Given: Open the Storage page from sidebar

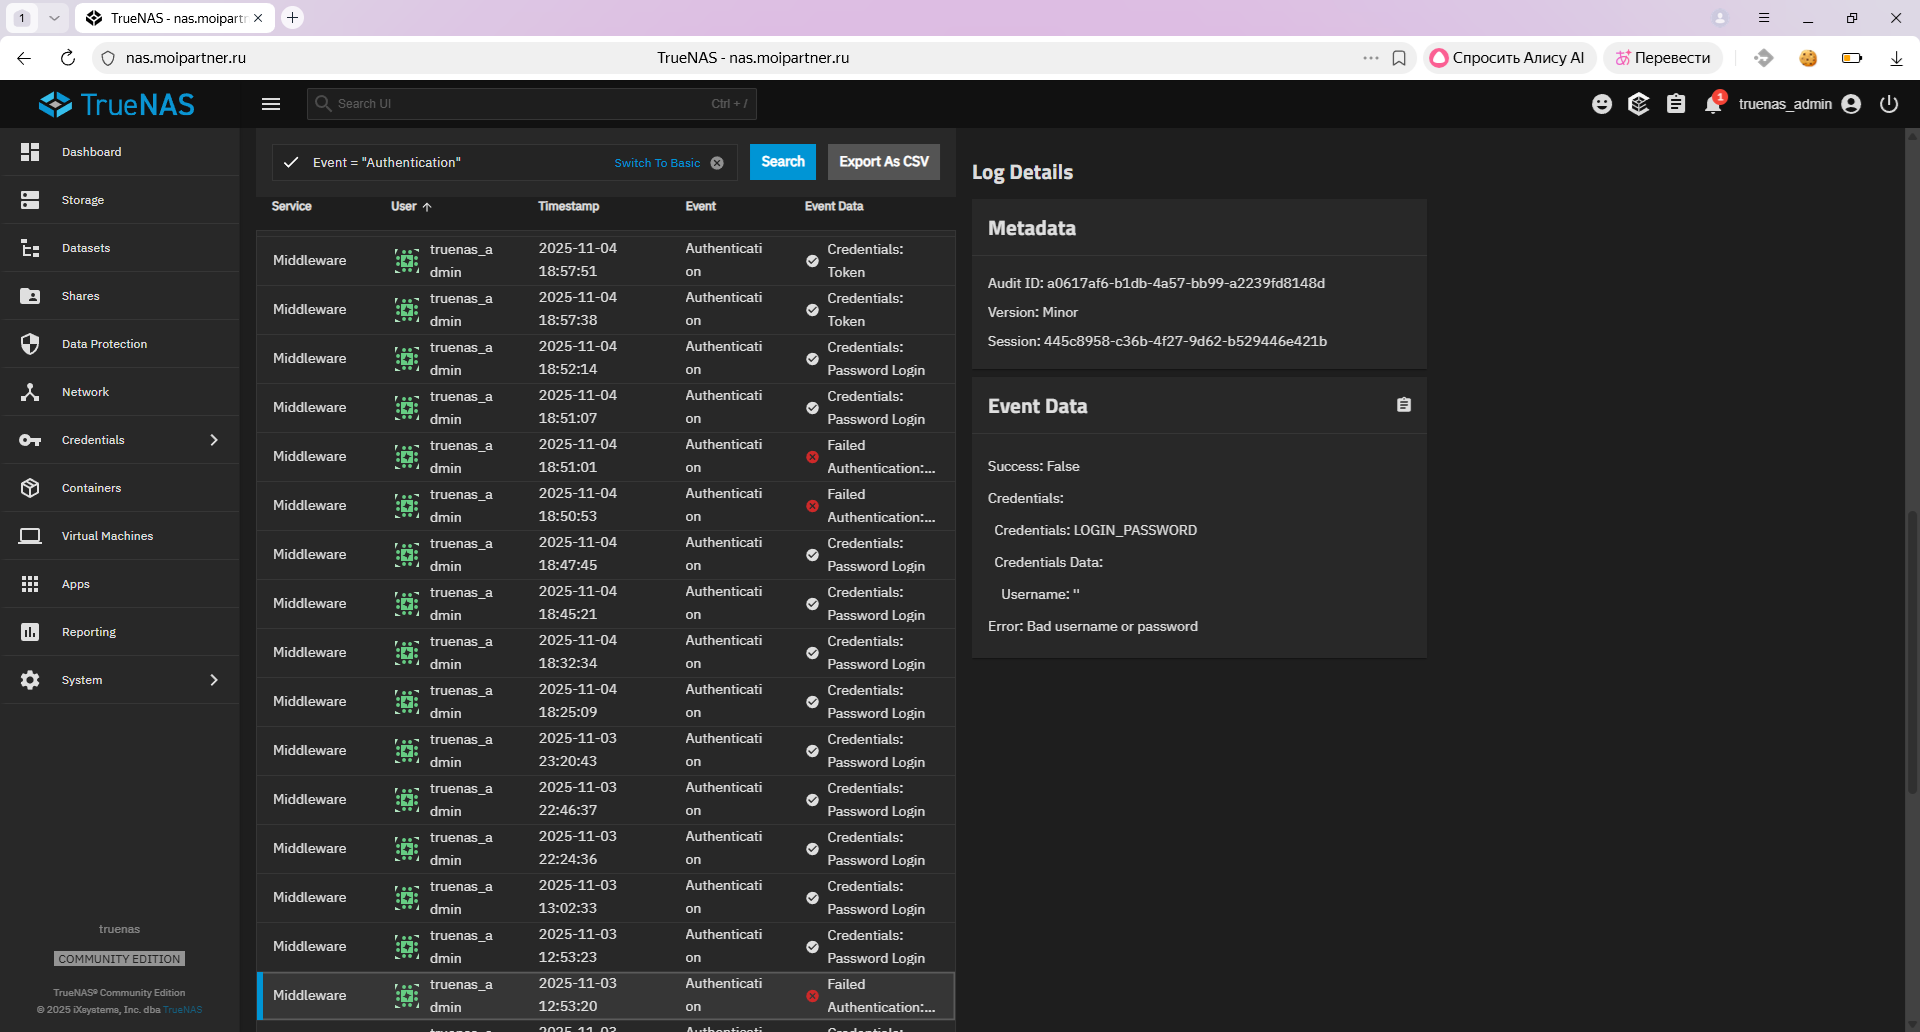Looking at the screenshot, I should click(x=83, y=200).
